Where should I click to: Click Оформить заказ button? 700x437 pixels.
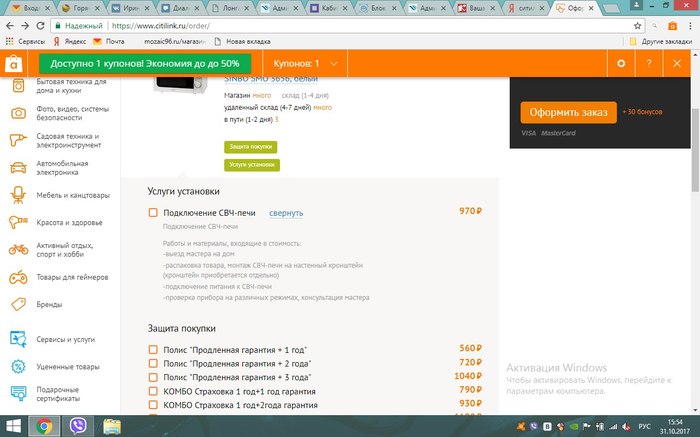[568, 112]
